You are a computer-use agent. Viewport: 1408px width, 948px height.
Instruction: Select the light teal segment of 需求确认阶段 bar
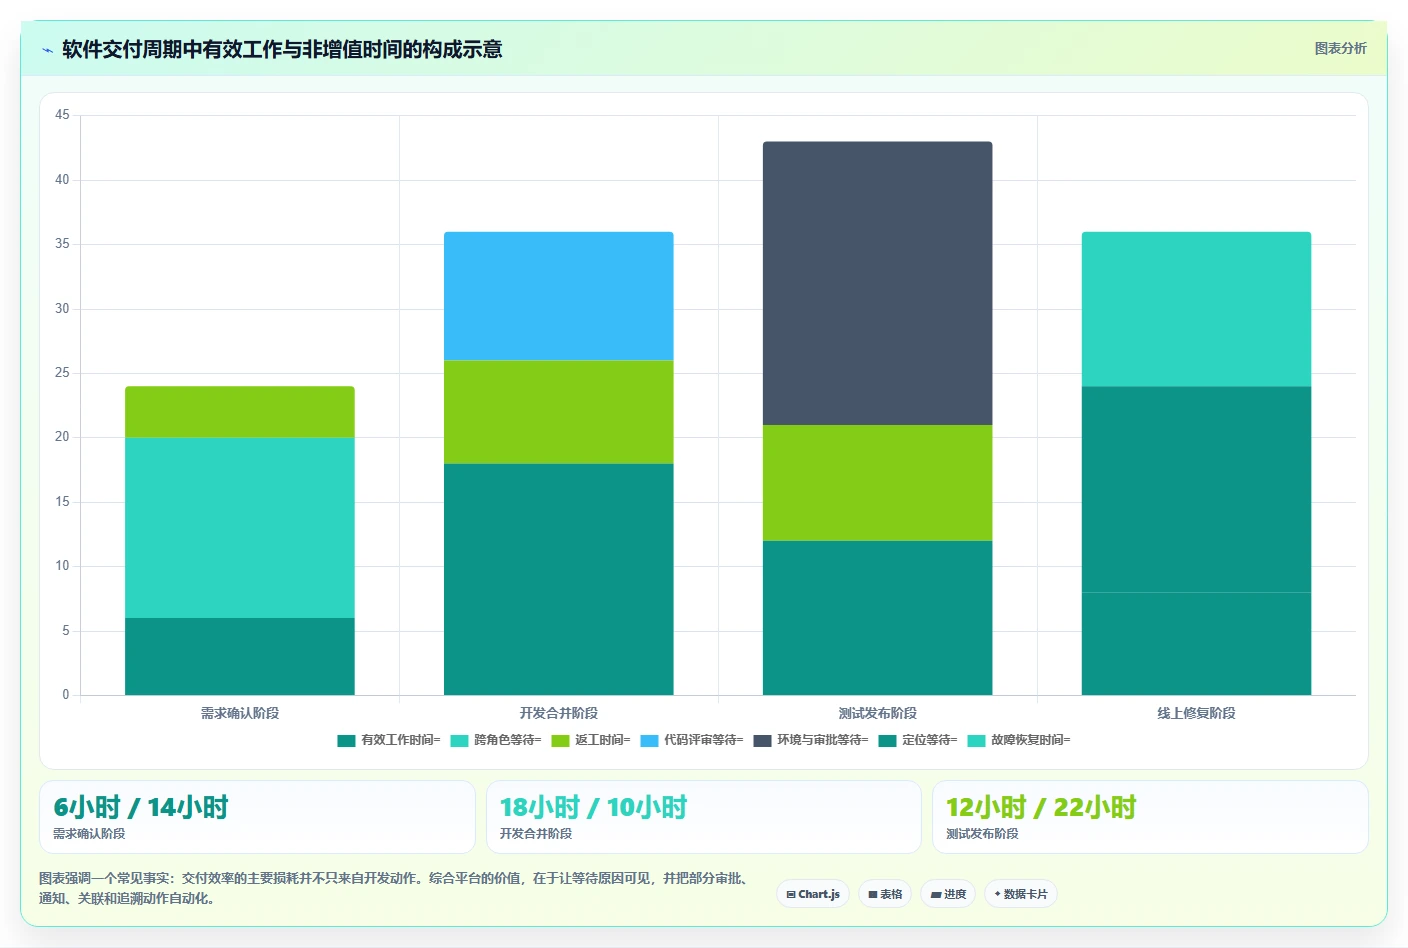coord(240,528)
